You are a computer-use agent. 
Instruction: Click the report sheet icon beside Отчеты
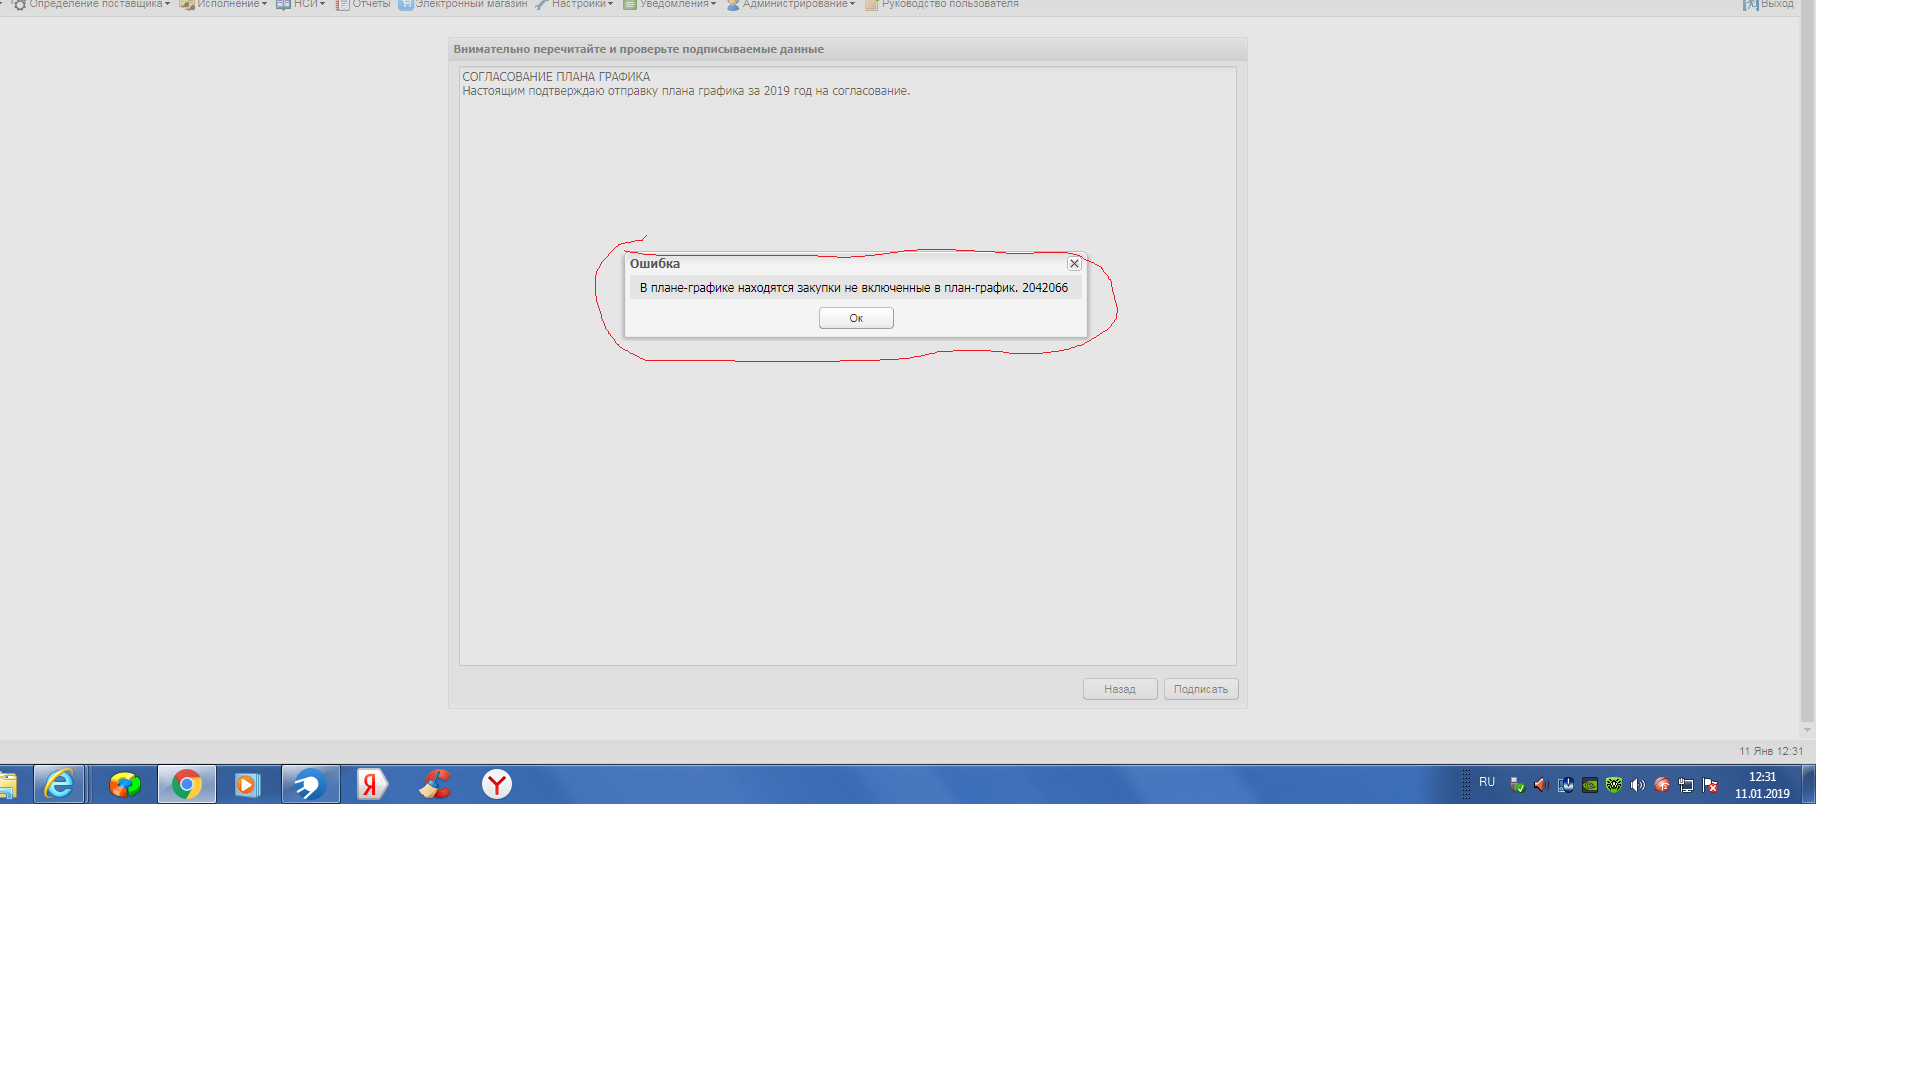point(342,4)
